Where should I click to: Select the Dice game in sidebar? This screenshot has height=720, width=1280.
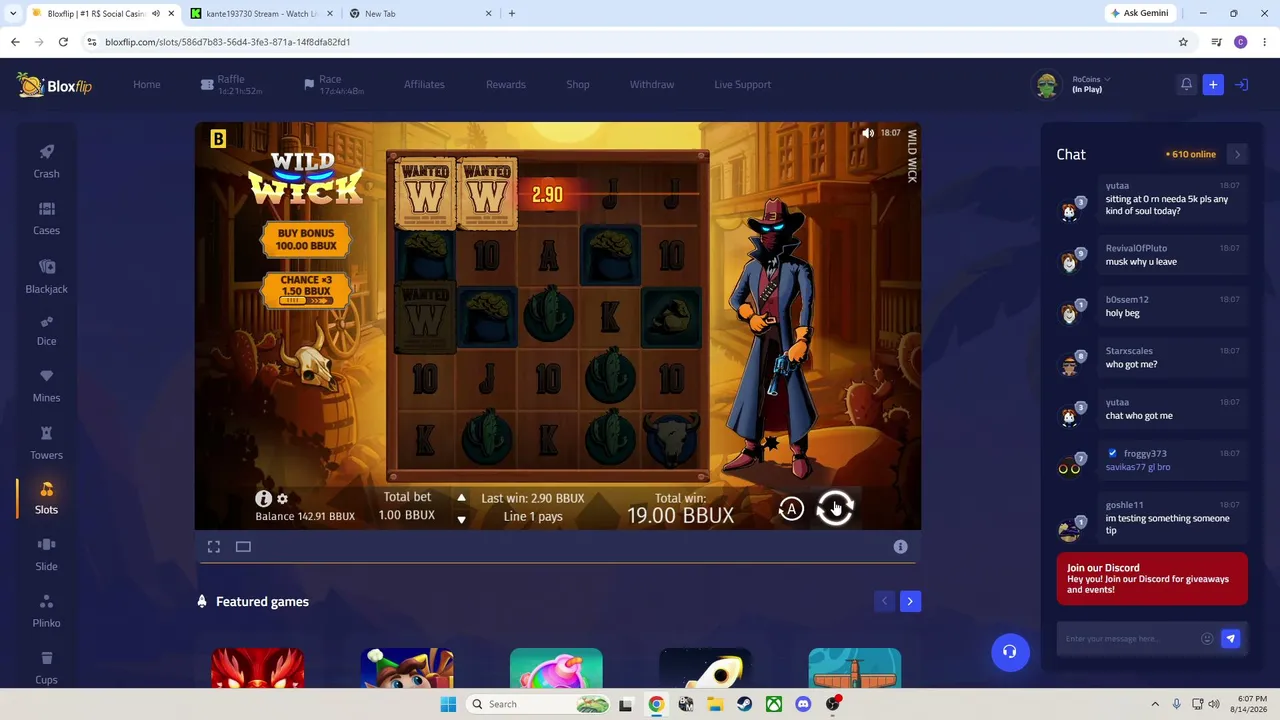(x=46, y=330)
